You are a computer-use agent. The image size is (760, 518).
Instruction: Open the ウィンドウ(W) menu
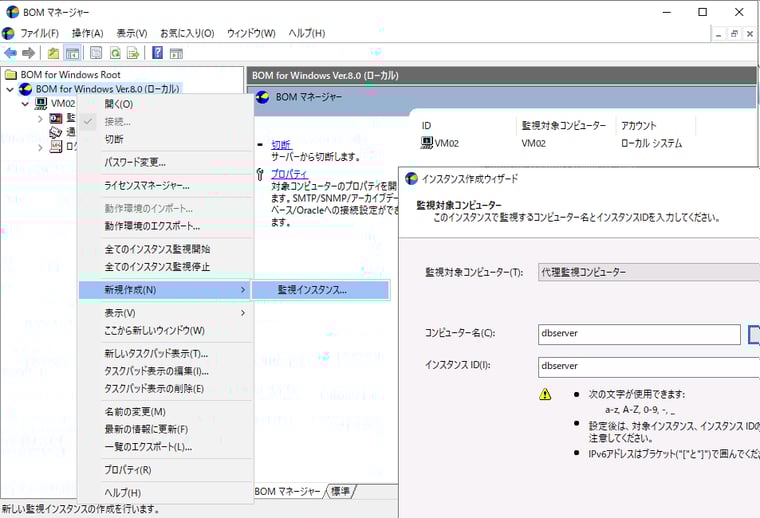(251, 33)
